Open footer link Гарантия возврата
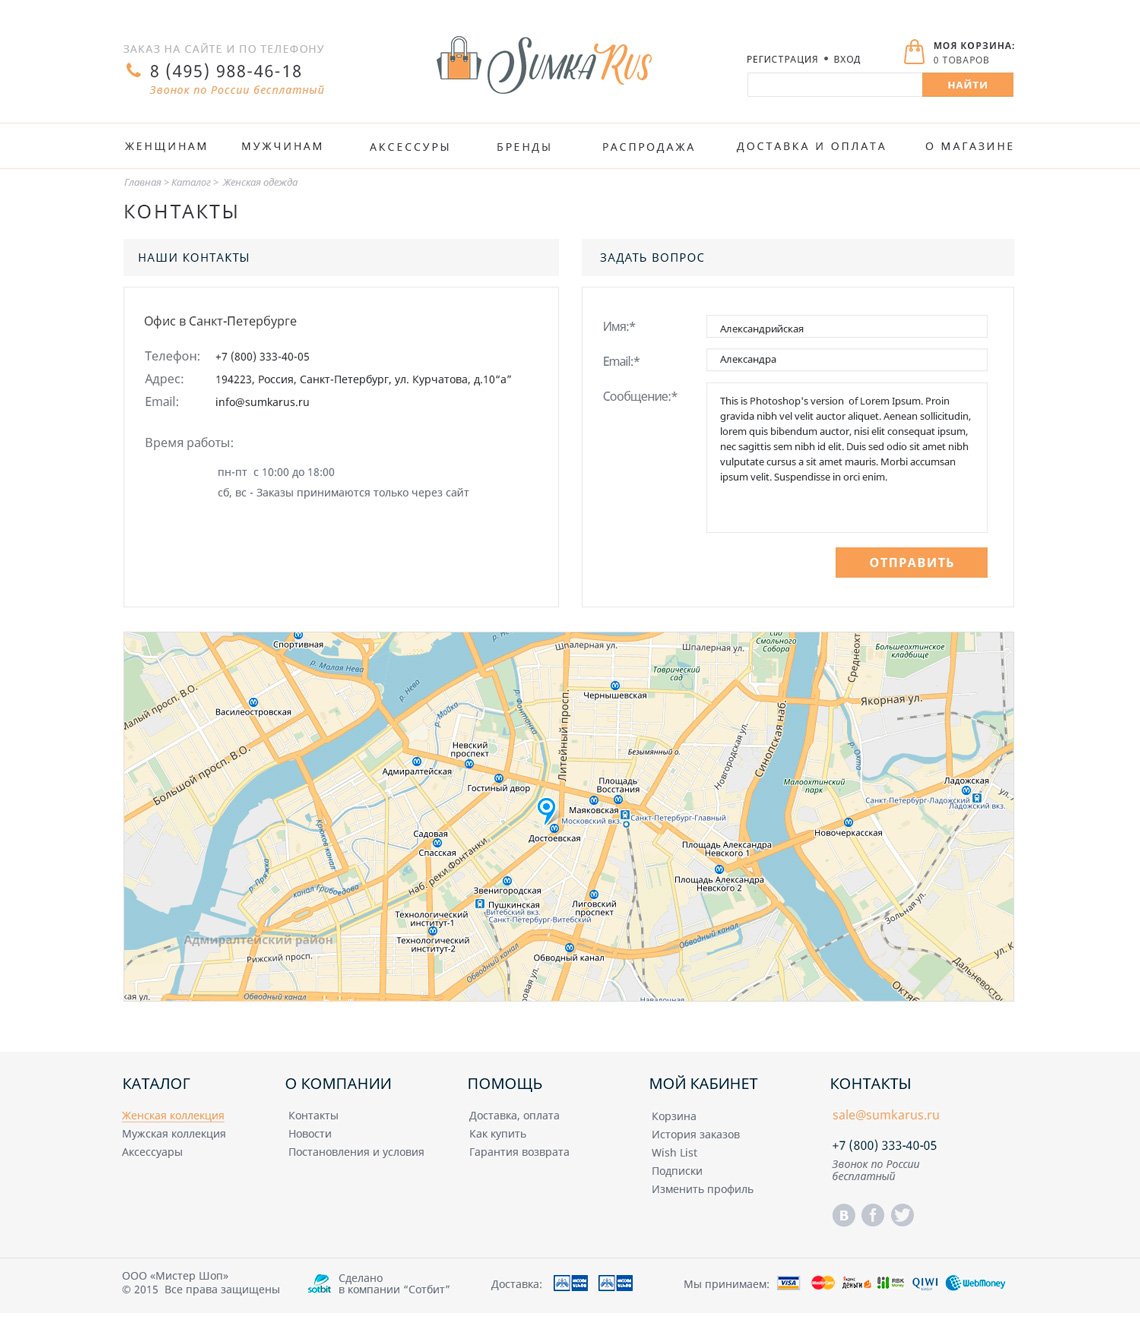Viewport: 1140px width, 1318px height. click(x=519, y=1152)
